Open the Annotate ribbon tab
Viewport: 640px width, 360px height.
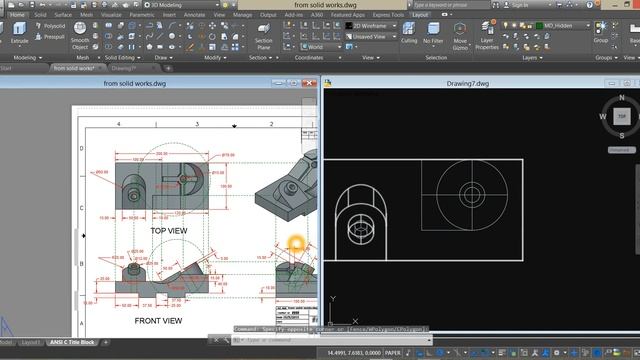click(194, 15)
